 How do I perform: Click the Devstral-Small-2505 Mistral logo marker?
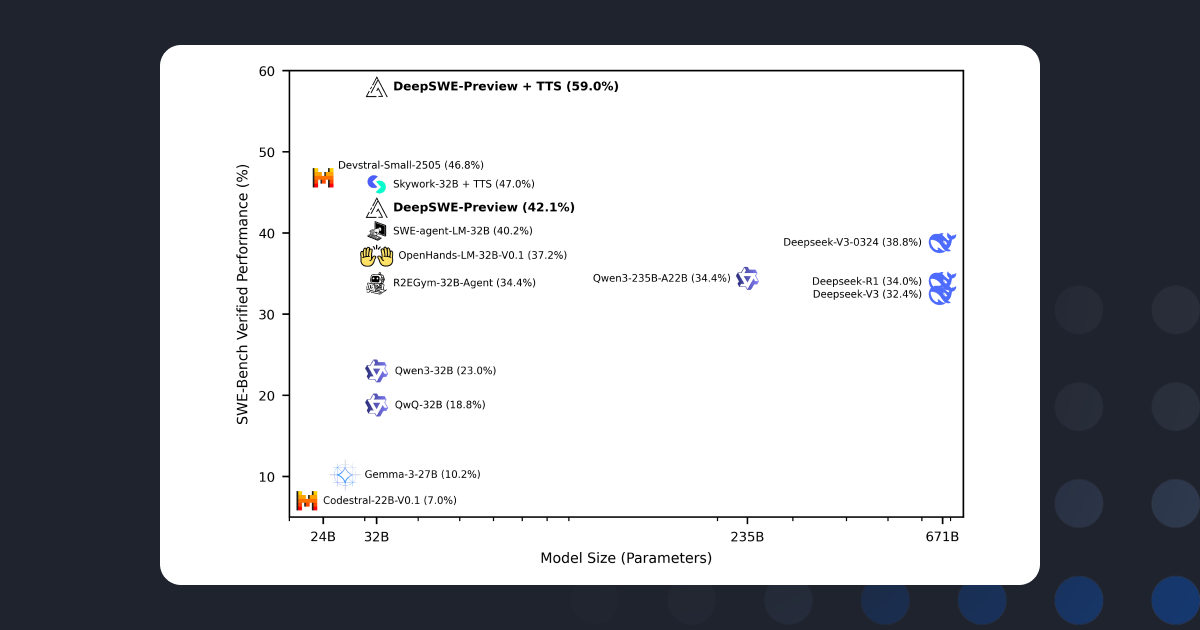[323, 178]
